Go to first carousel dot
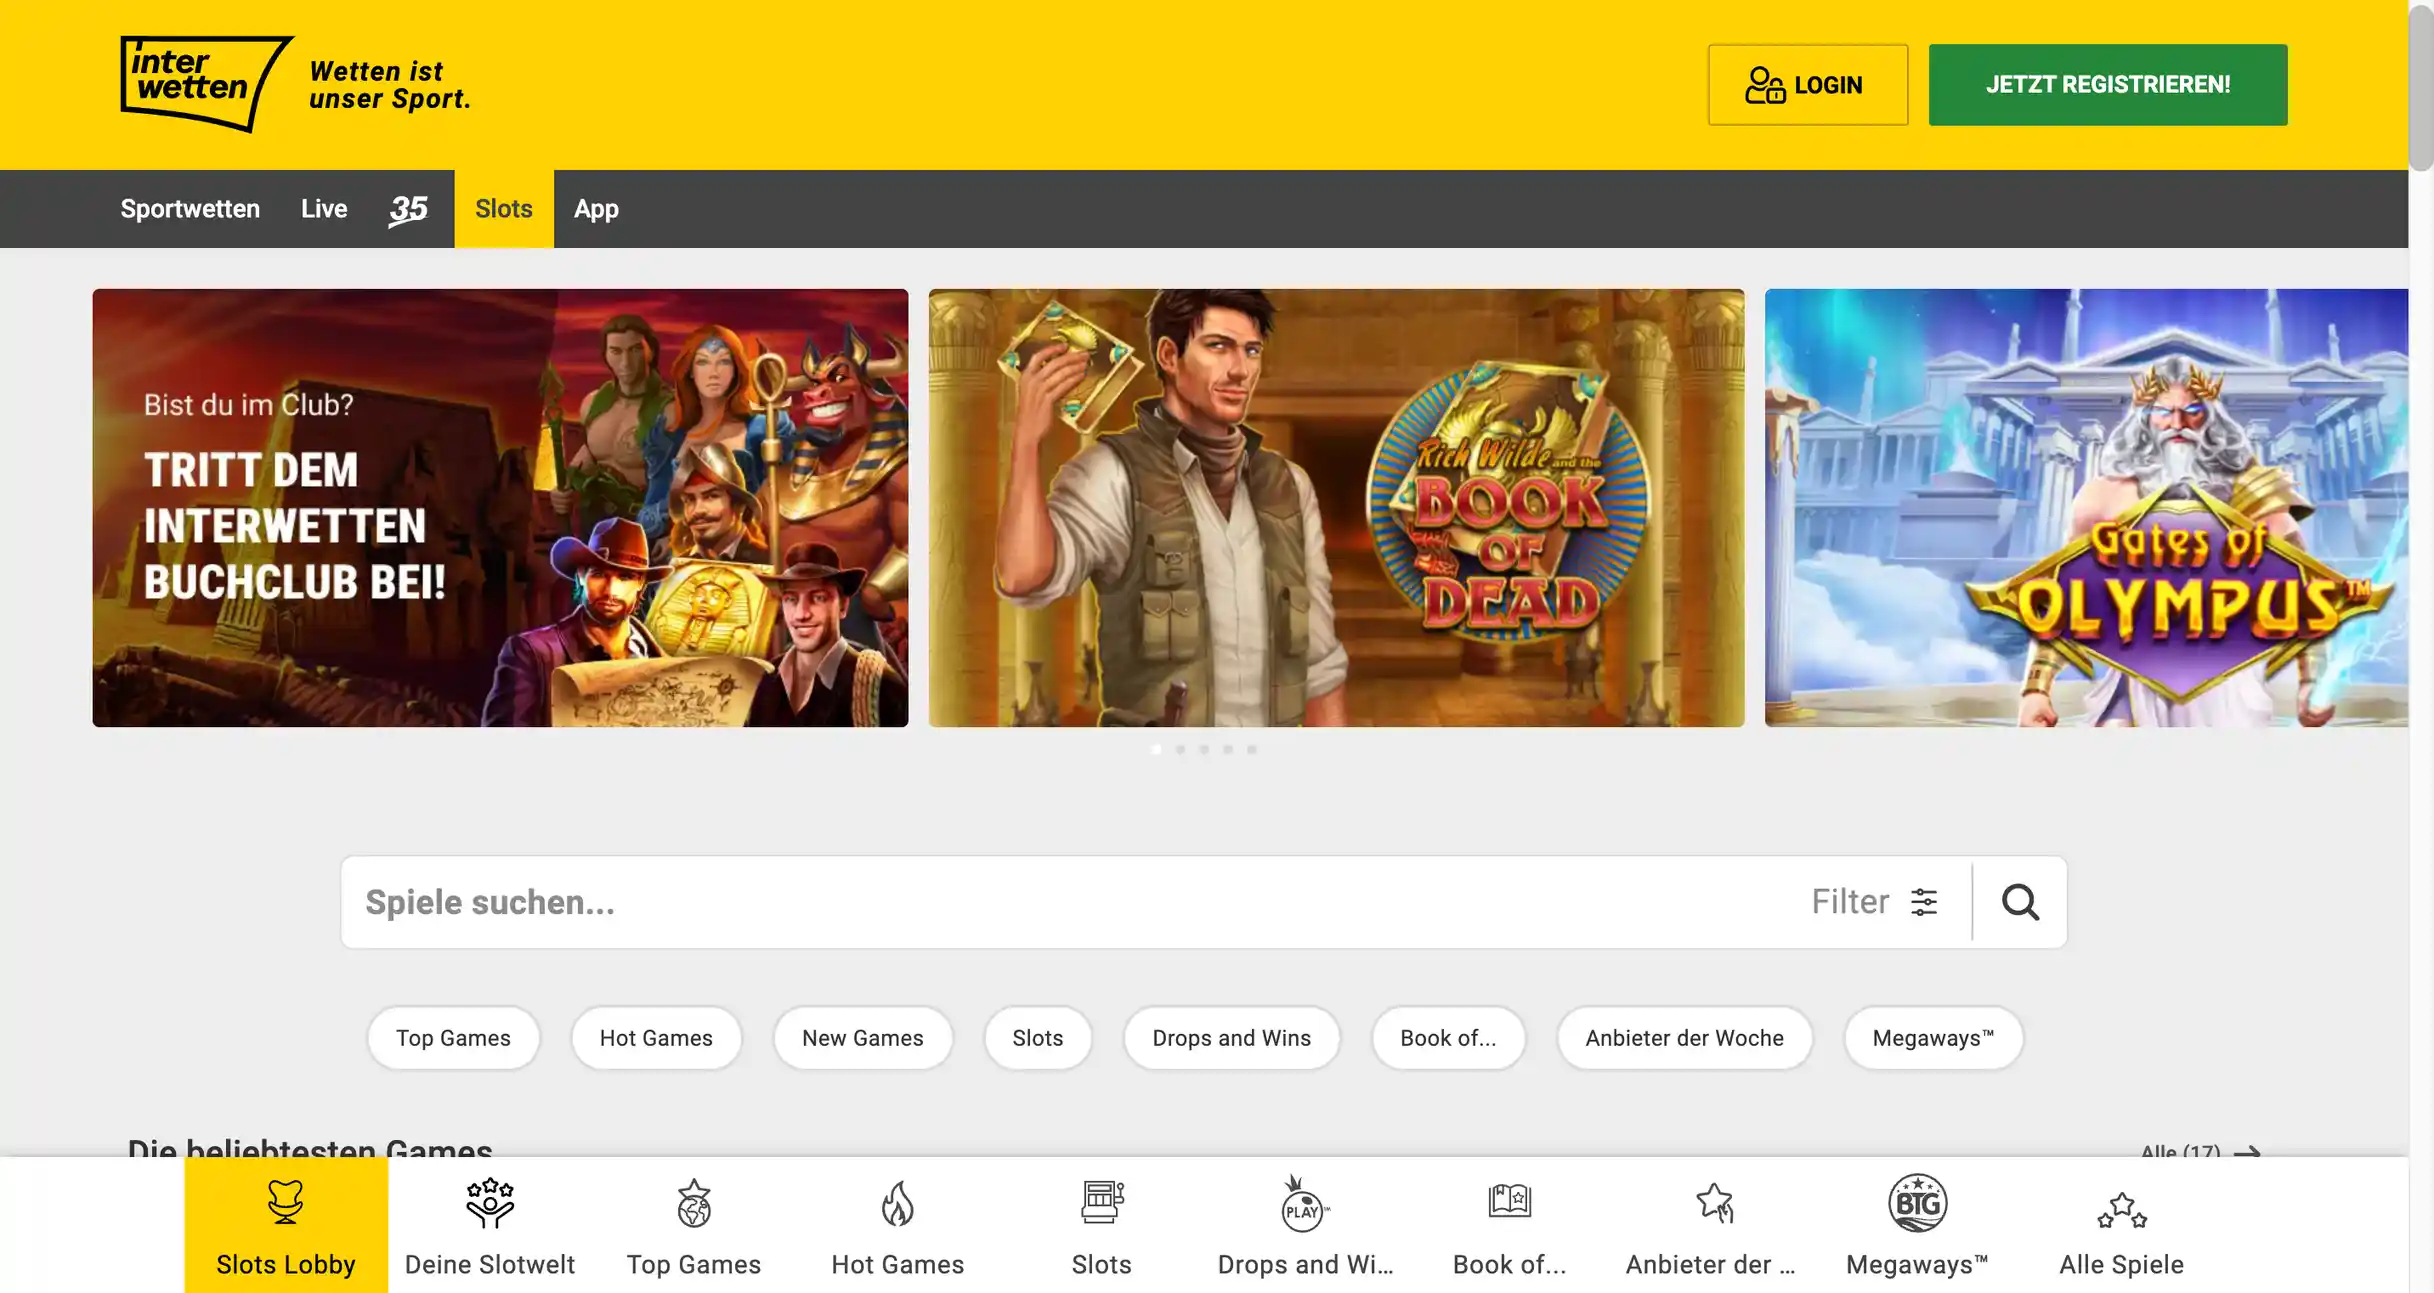This screenshot has width=2434, height=1293. pos(1156,749)
